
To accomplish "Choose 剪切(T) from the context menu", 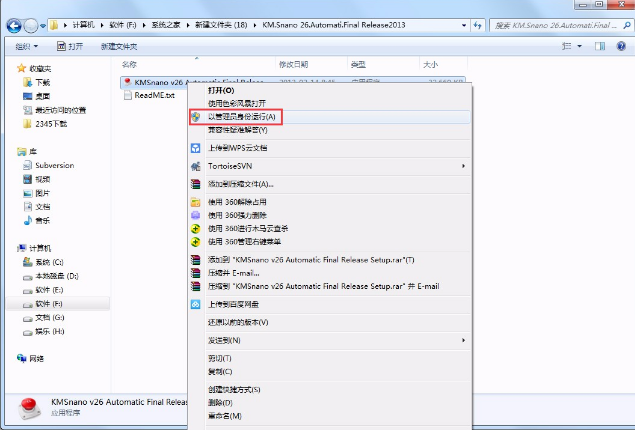I will [219, 358].
